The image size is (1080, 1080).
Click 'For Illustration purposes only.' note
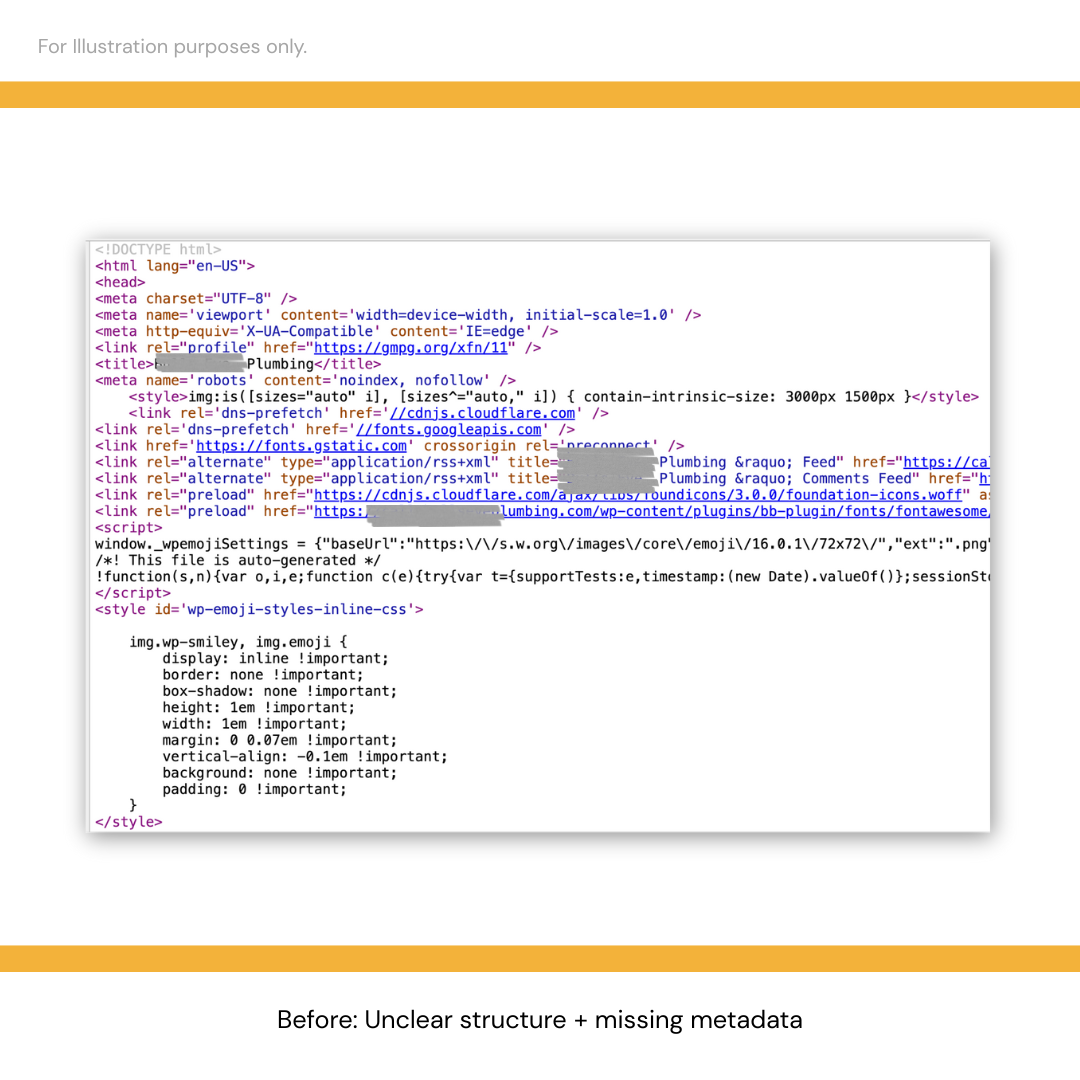coord(172,47)
